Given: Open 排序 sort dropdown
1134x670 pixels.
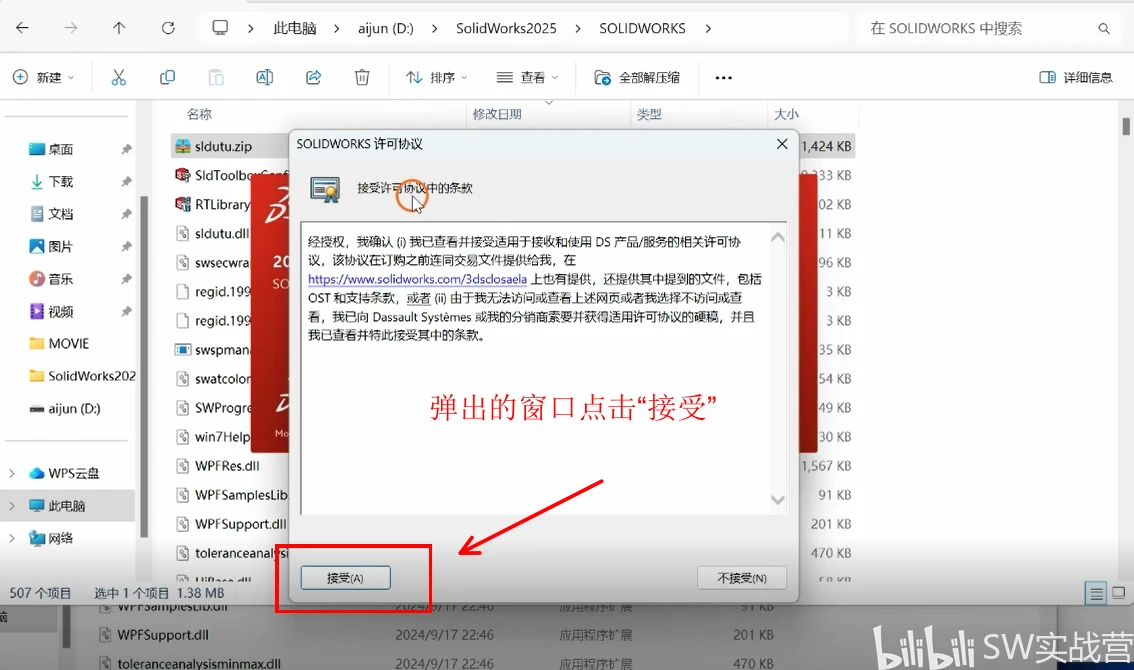Looking at the screenshot, I should click(x=436, y=77).
